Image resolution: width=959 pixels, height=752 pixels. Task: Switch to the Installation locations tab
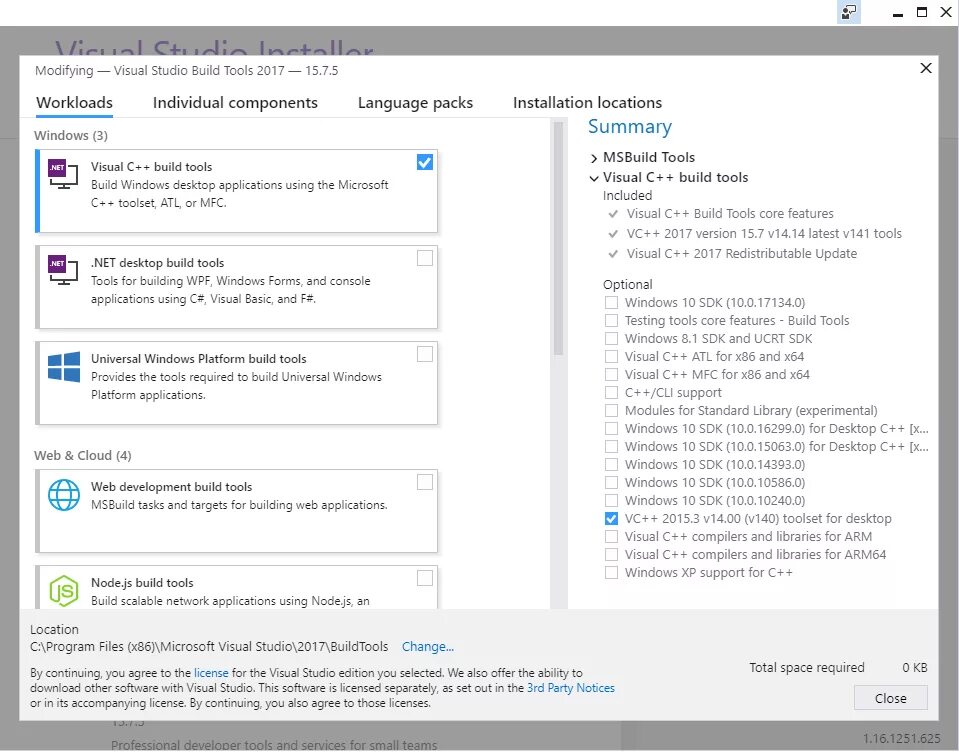(587, 103)
